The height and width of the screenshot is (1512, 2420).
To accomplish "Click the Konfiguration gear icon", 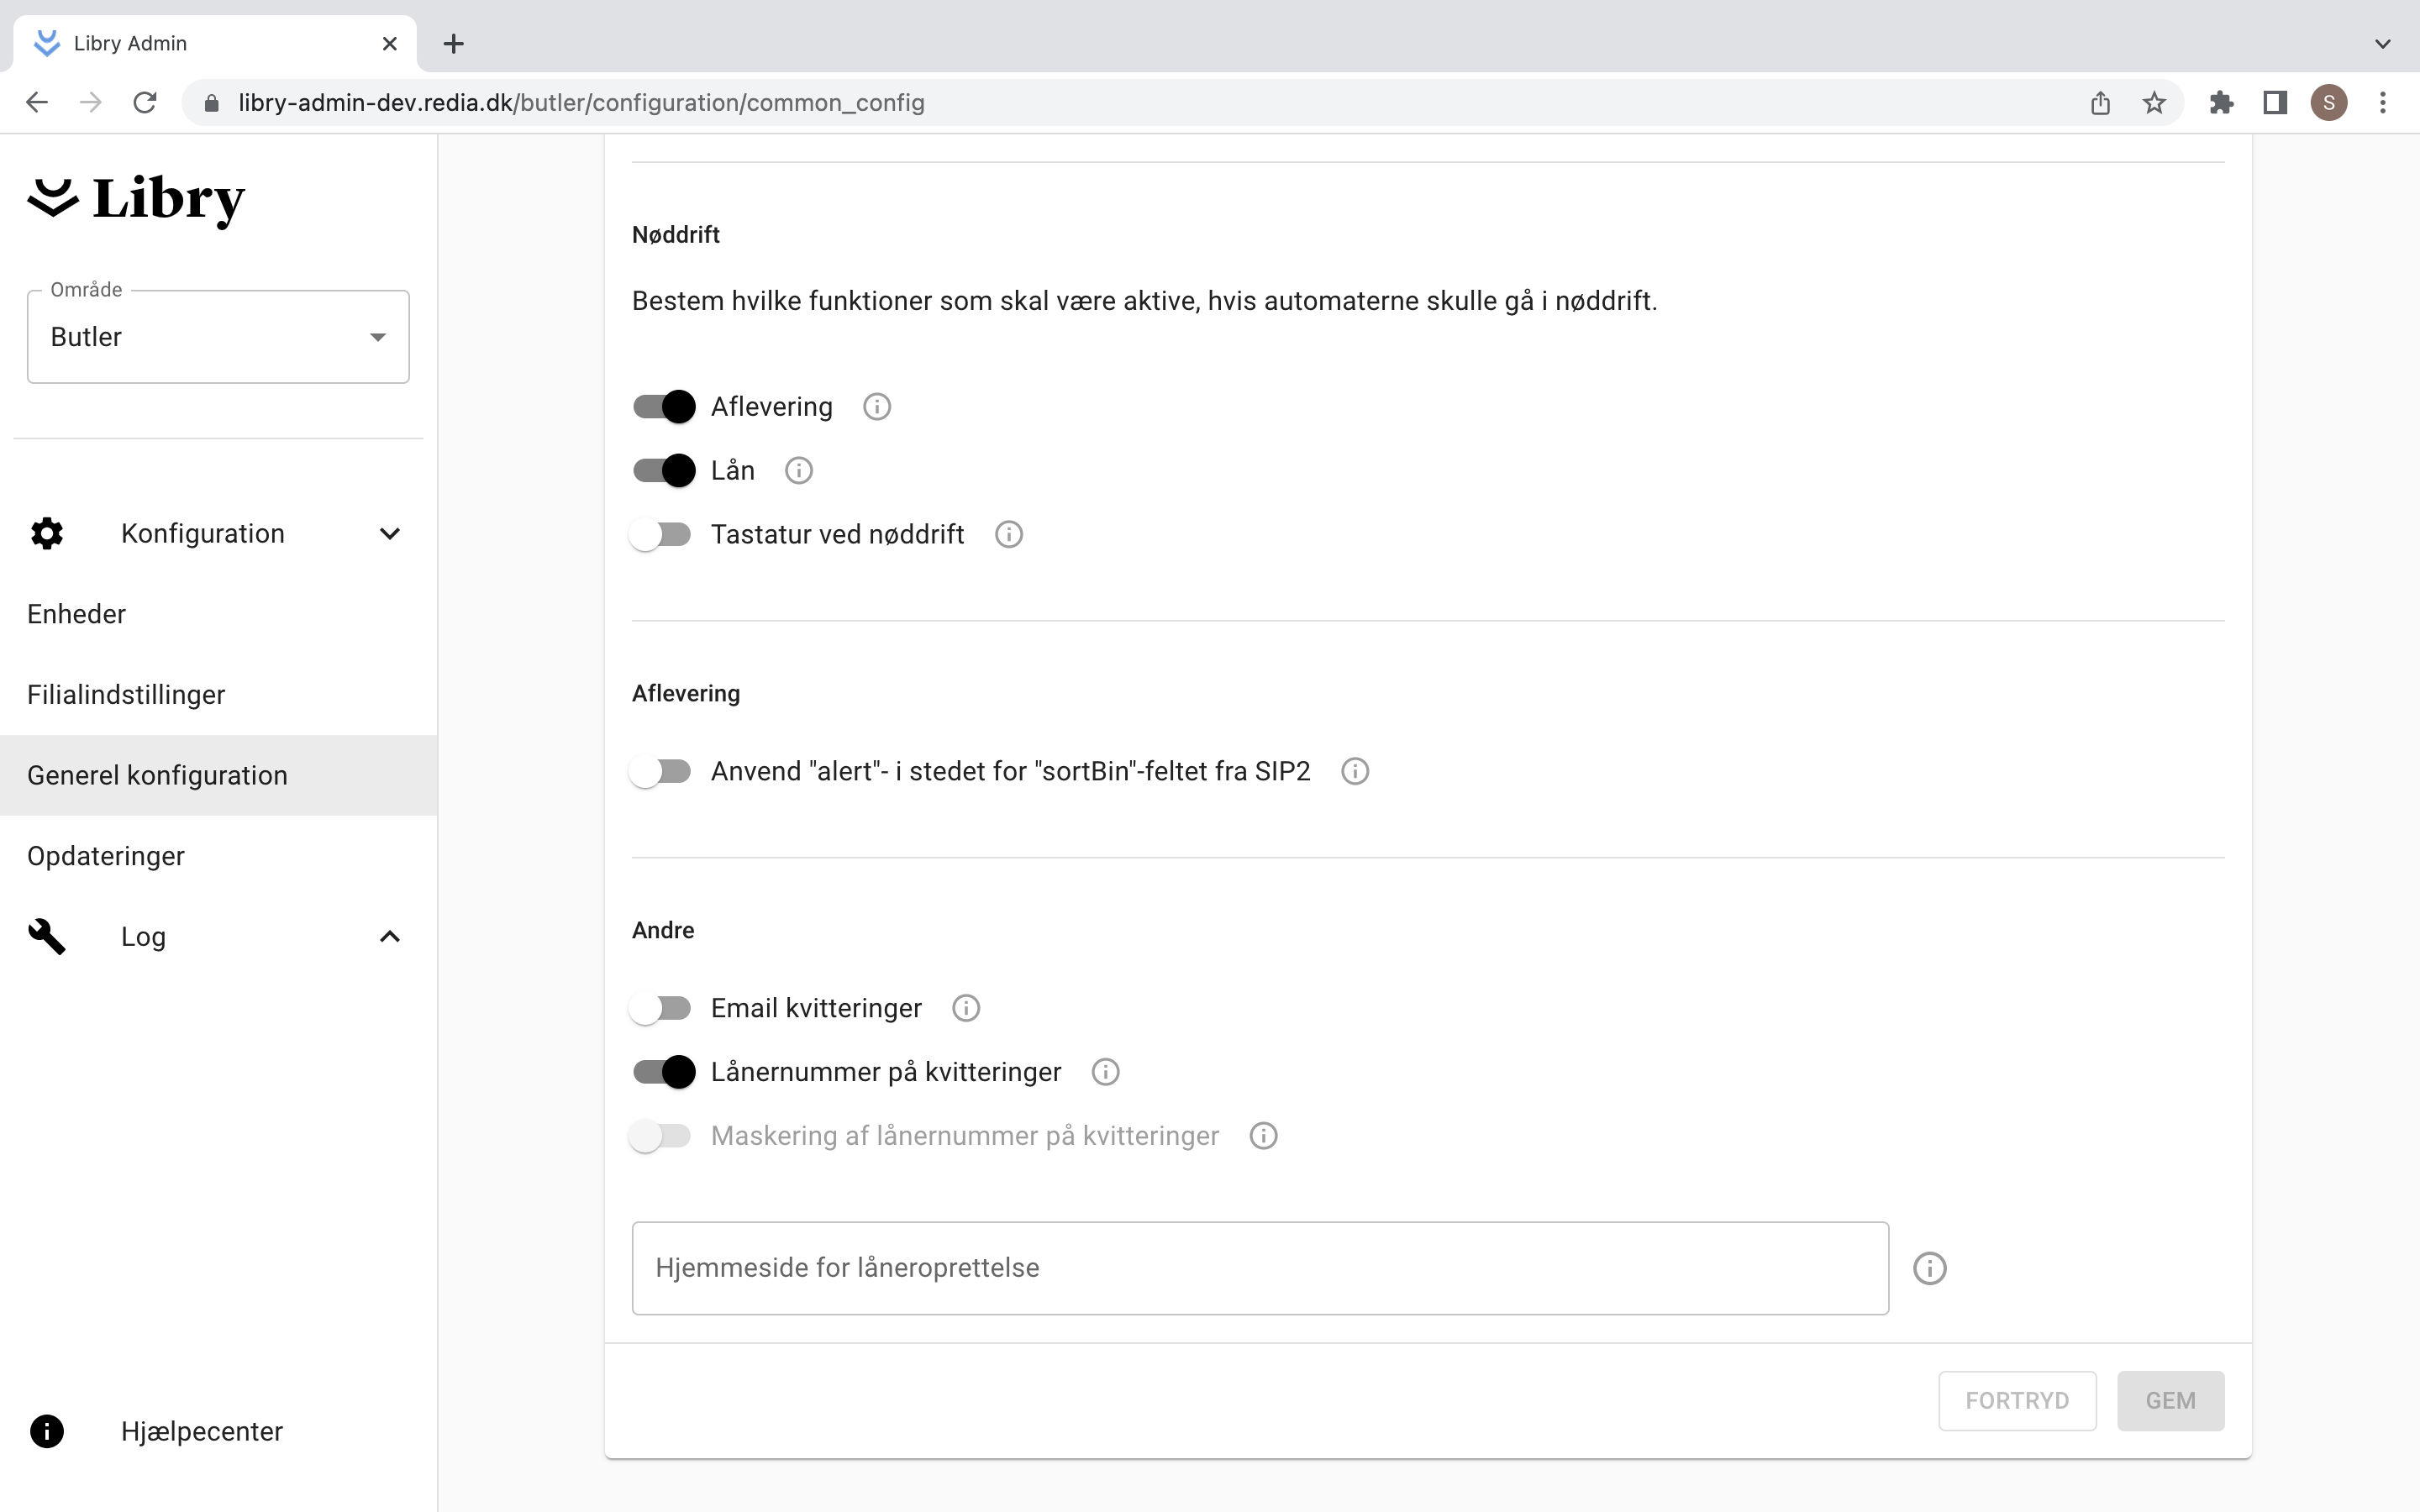I will coord(46,533).
